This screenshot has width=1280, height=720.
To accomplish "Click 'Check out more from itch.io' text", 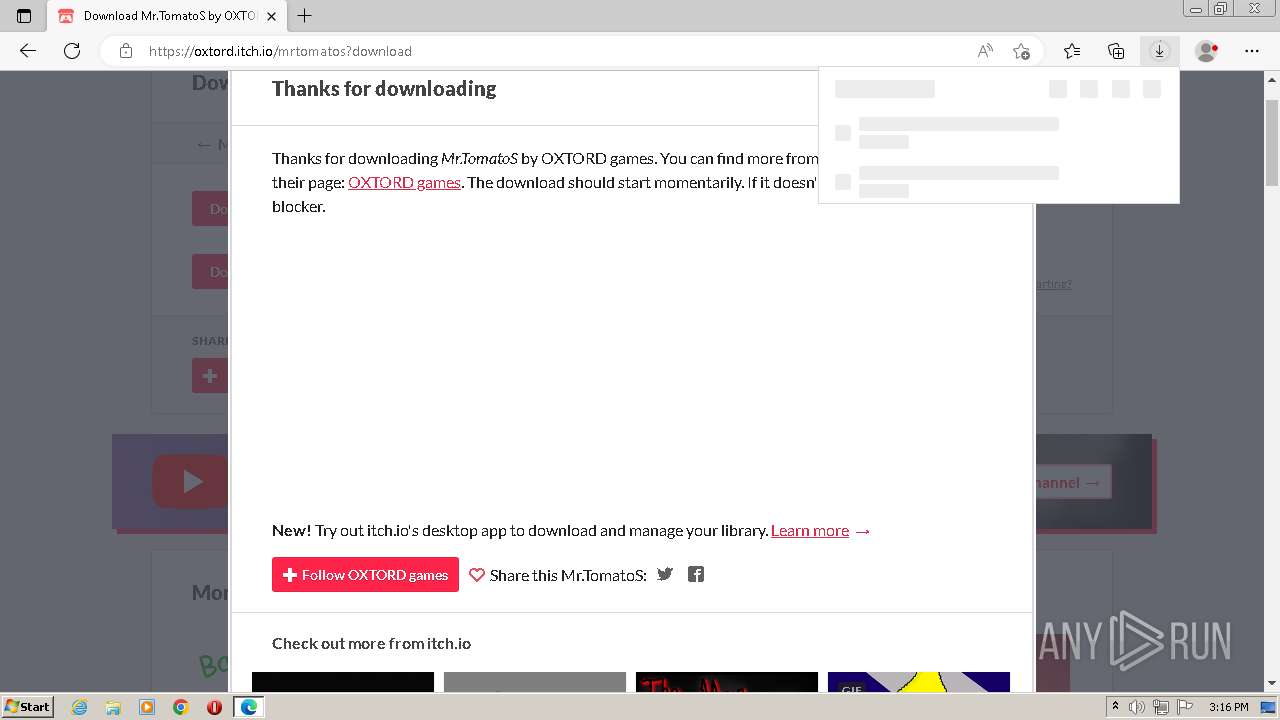I will tap(371, 643).
